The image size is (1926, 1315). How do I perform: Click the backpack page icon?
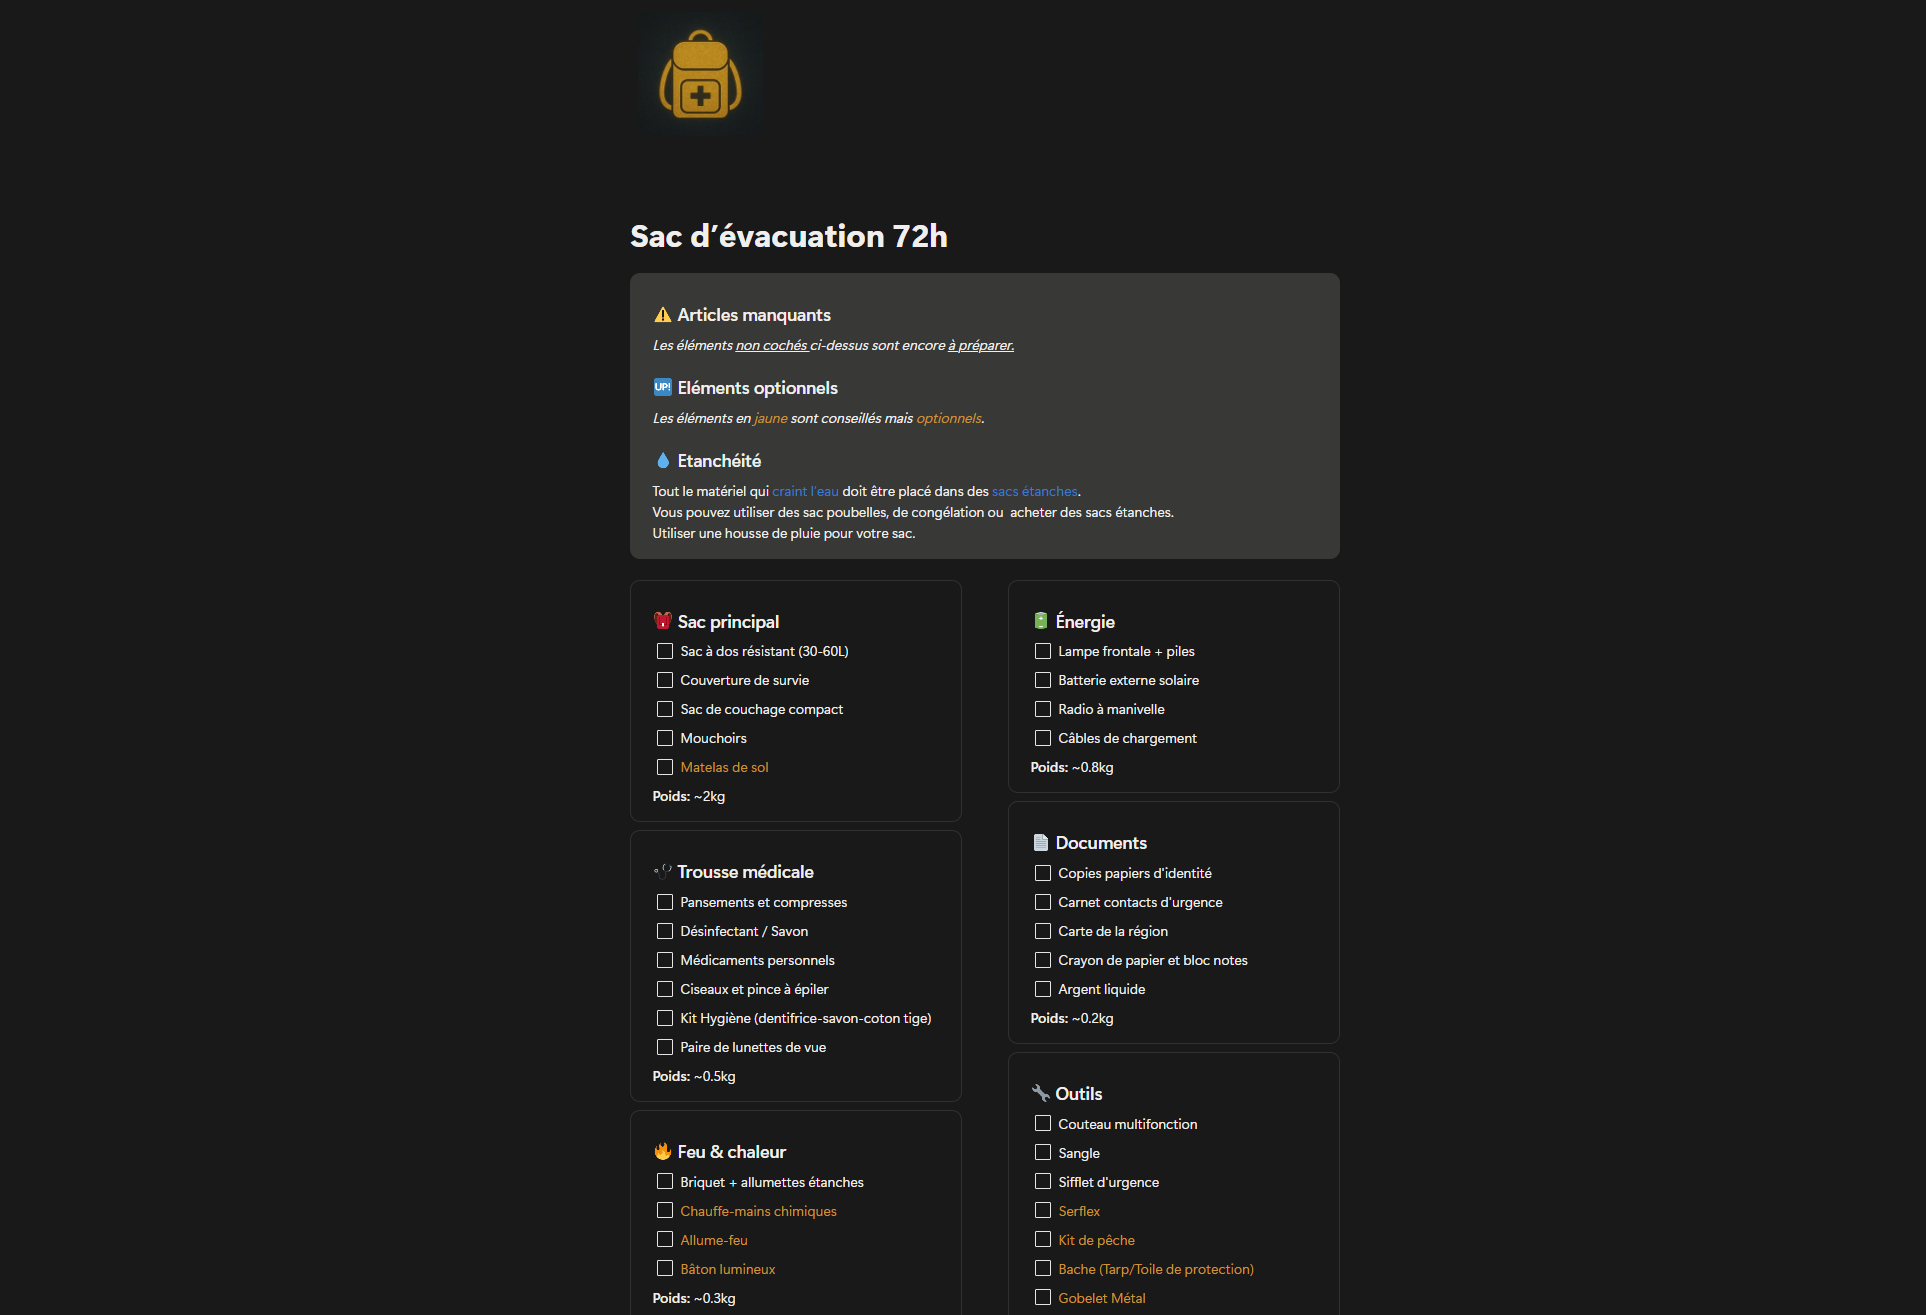700,75
